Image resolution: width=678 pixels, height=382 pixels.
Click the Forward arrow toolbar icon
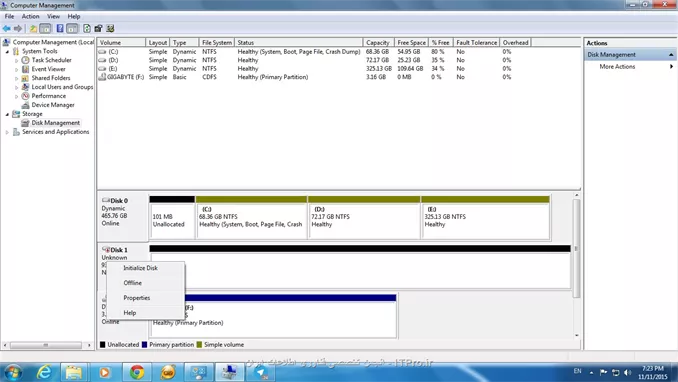(18, 29)
